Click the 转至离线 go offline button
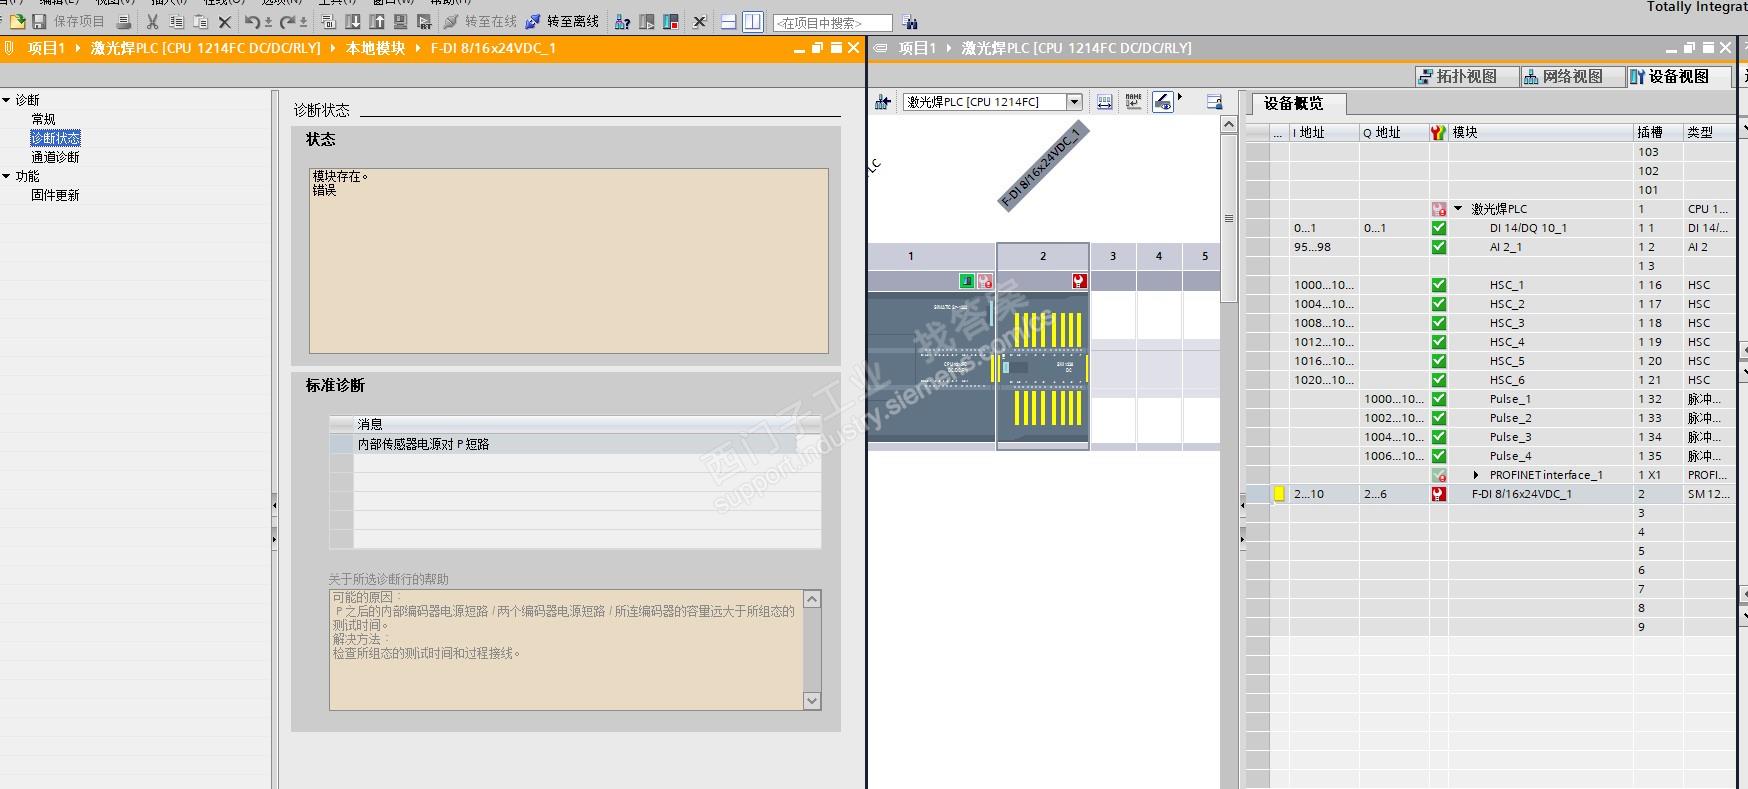 [x=563, y=21]
